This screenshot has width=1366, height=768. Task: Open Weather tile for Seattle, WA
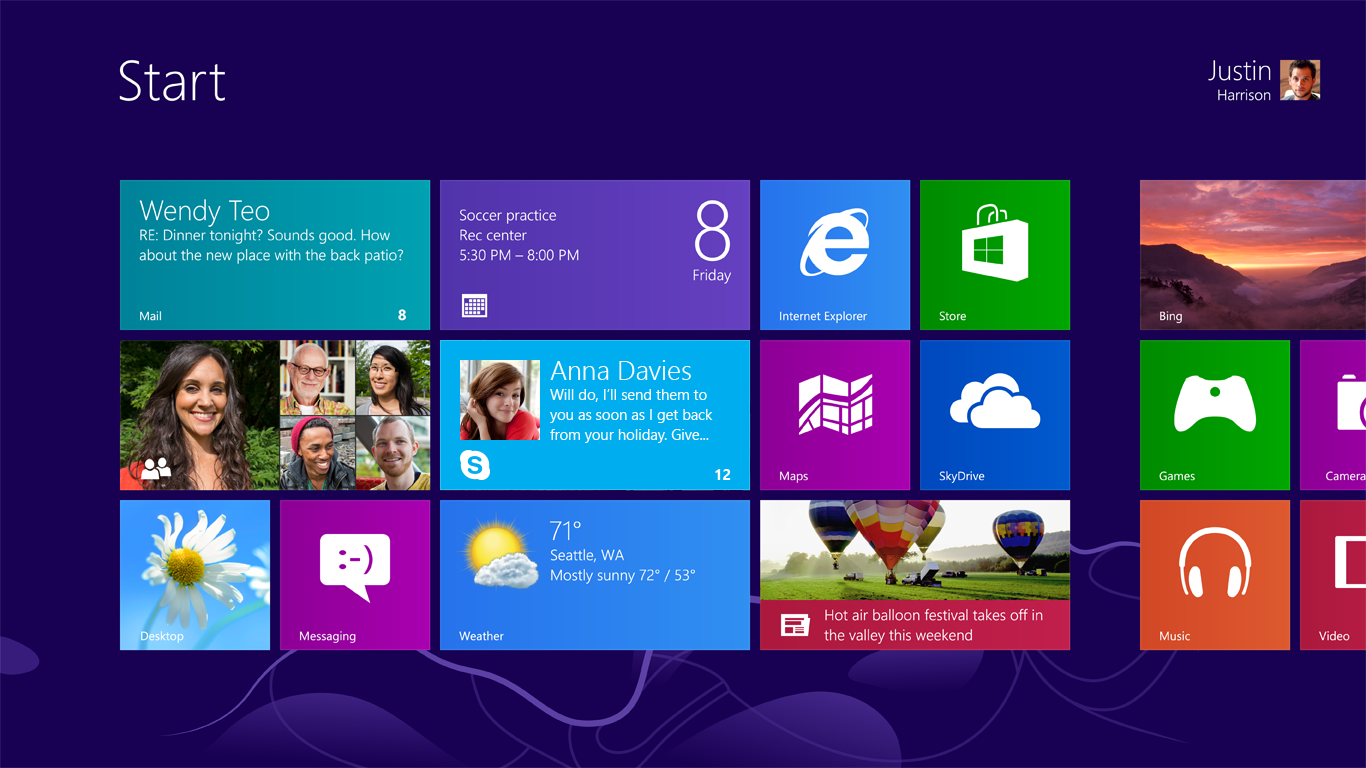pos(595,575)
